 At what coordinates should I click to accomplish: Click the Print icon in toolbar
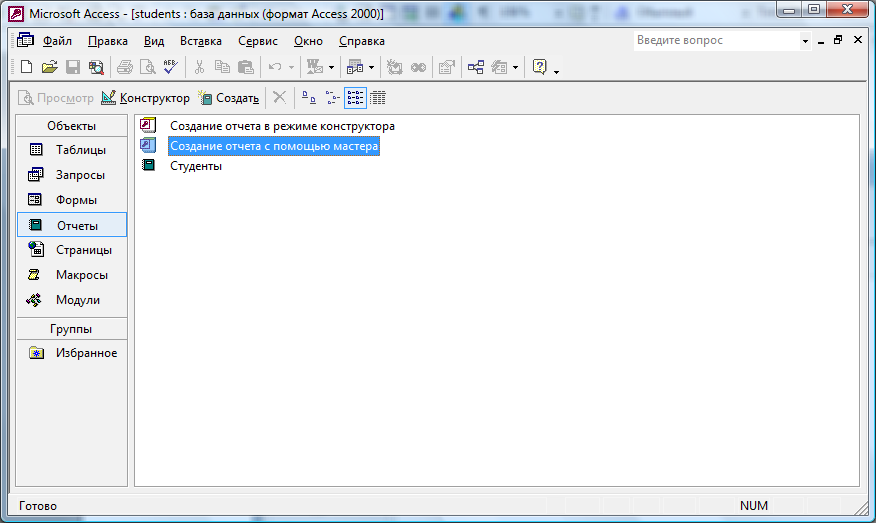coord(125,67)
